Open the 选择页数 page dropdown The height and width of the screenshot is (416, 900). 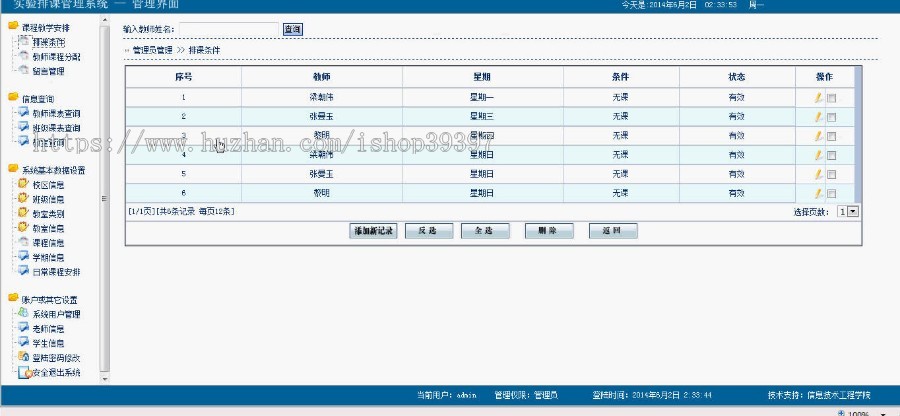(847, 212)
